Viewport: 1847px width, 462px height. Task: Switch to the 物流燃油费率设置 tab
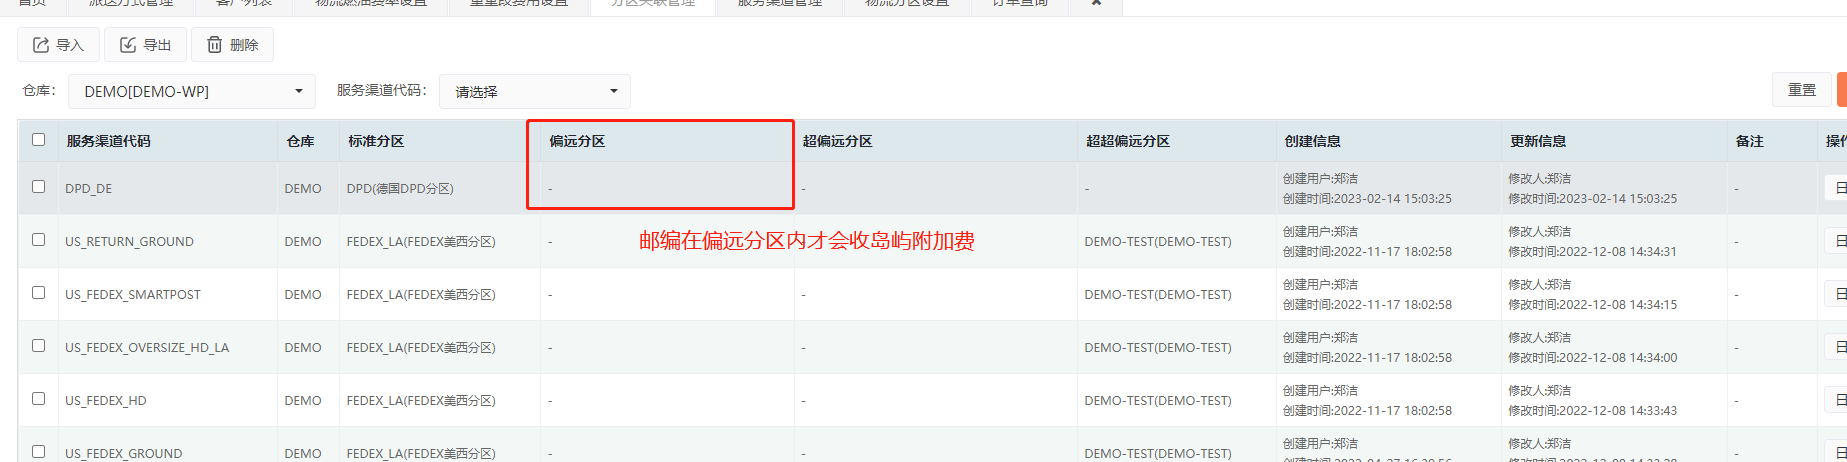[371, 4]
